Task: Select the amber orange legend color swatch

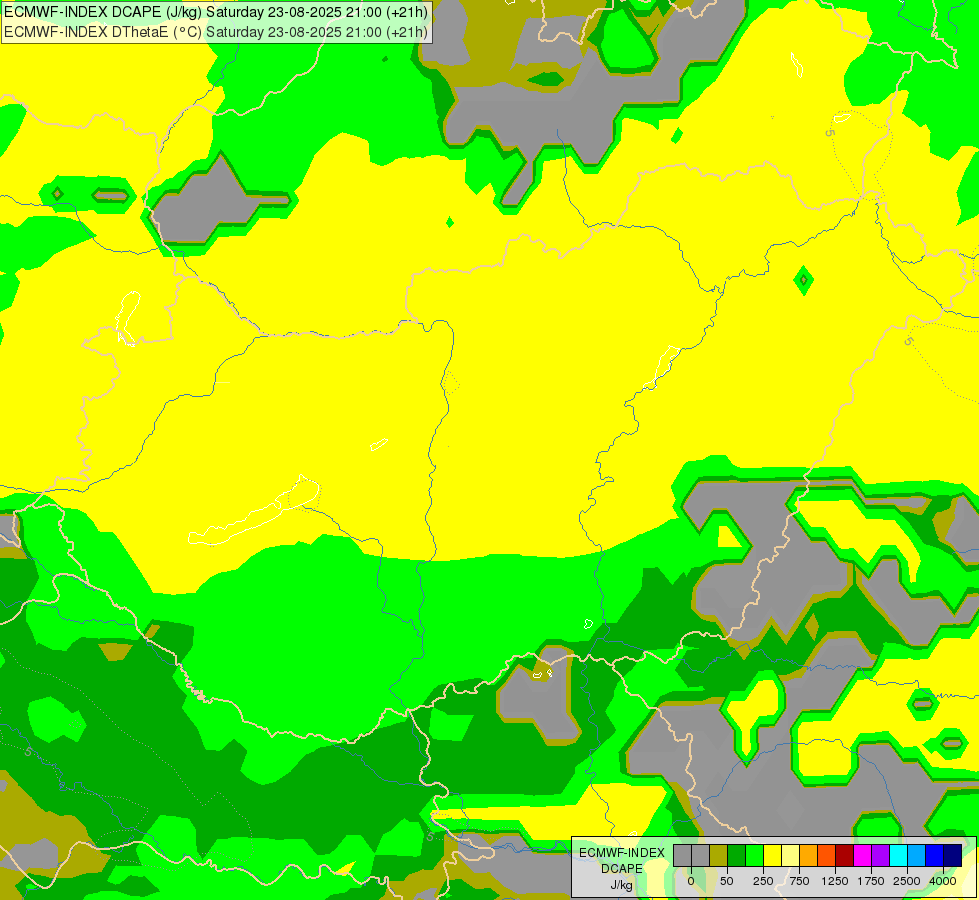Action: click(x=809, y=855)
